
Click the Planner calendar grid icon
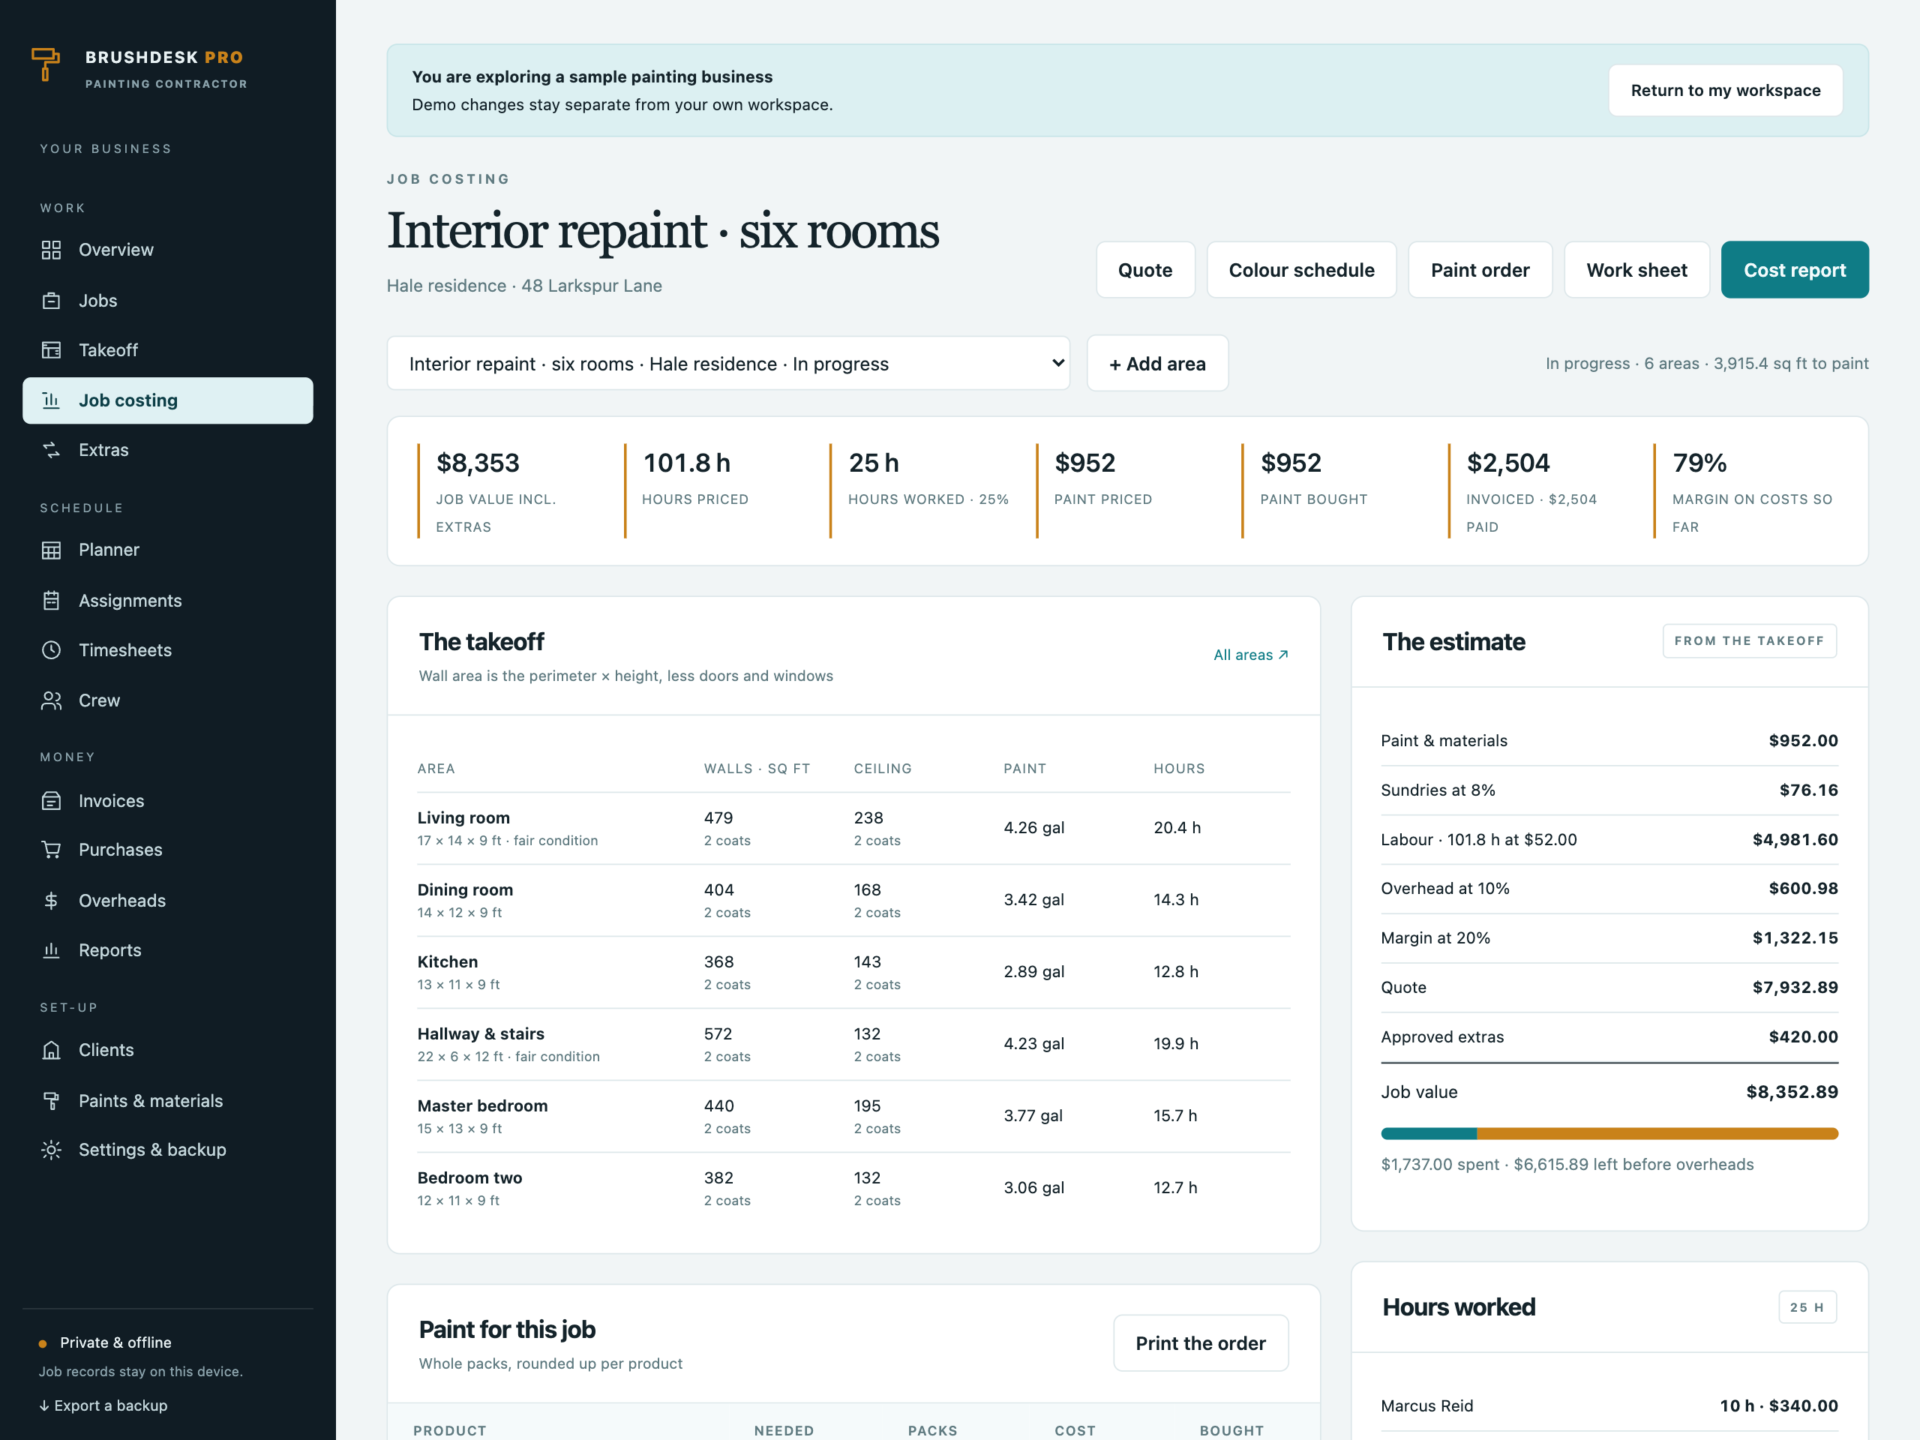point(51,550)
